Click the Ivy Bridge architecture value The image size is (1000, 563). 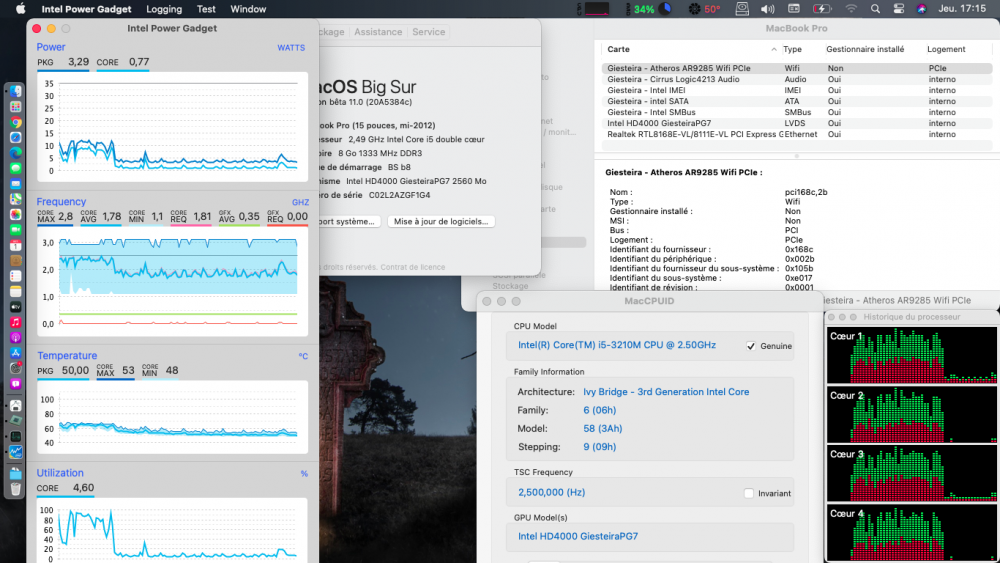point(666,391)
